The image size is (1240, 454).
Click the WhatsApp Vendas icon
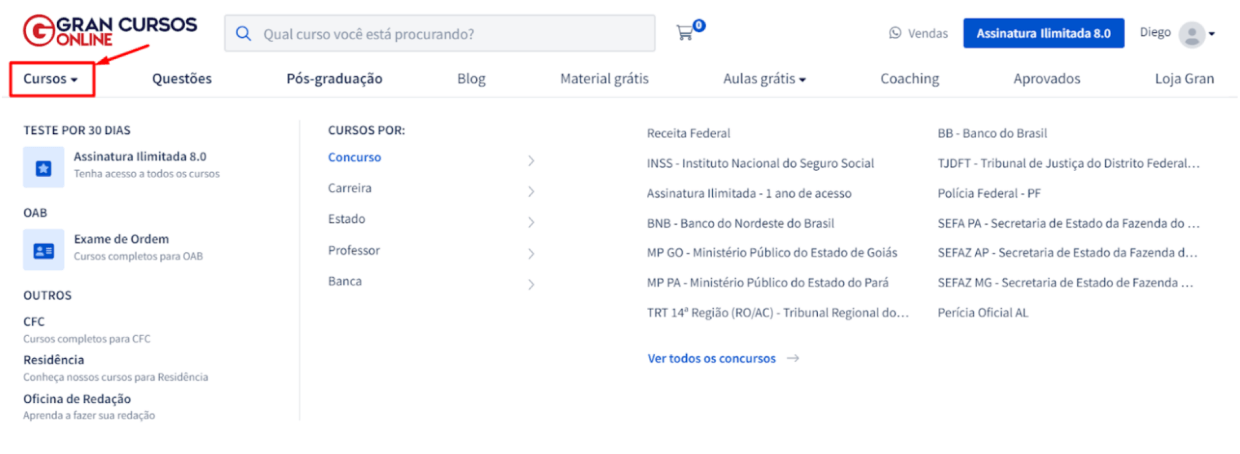[x=895, y=33]
